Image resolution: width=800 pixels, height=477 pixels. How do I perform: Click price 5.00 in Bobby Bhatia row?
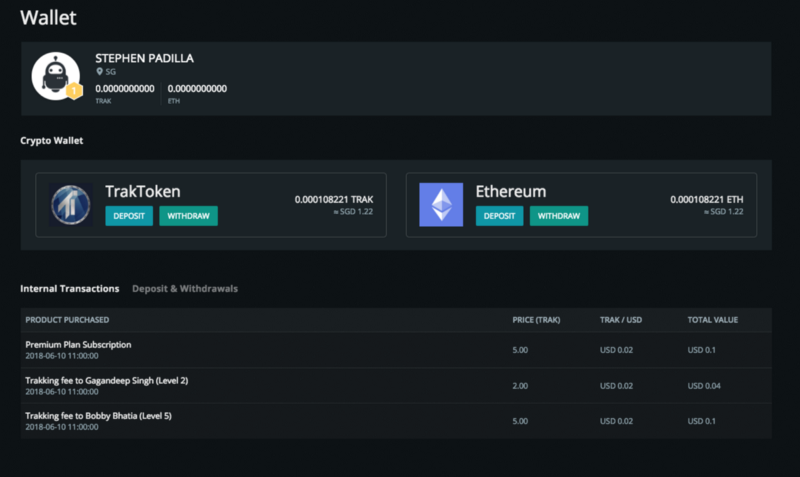pyautogui.click(x=520, y=421)
